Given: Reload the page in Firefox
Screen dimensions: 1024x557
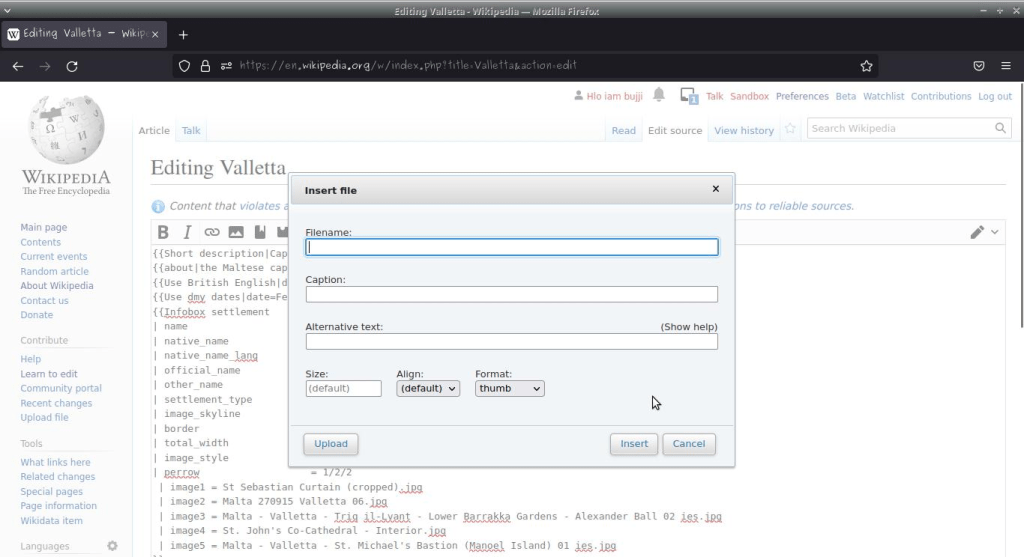Looking at the screenshot, I should point(72,66).
